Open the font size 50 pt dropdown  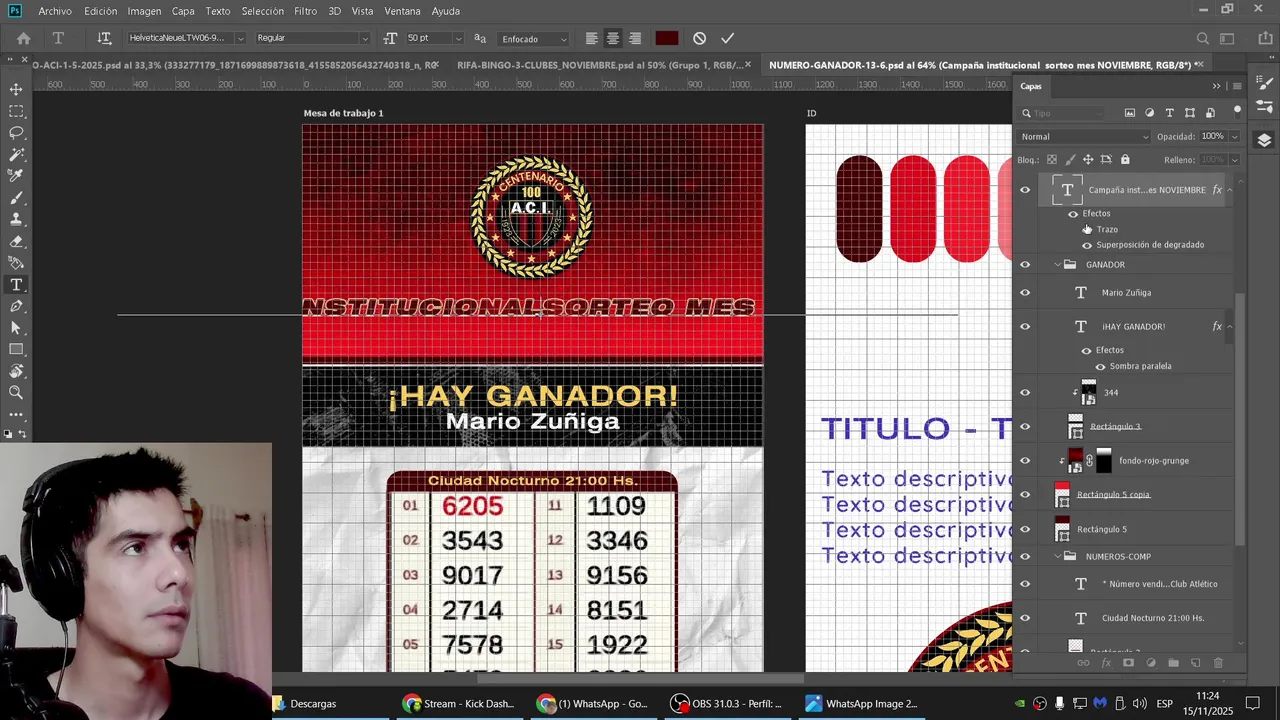click(458, 38)
